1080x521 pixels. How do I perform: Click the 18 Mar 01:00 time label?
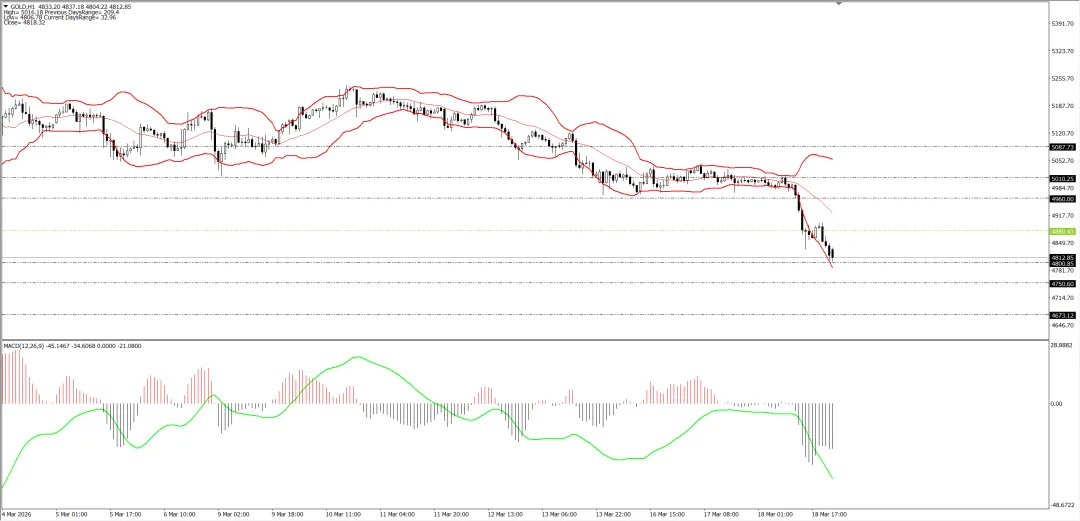tap(775, 515)
